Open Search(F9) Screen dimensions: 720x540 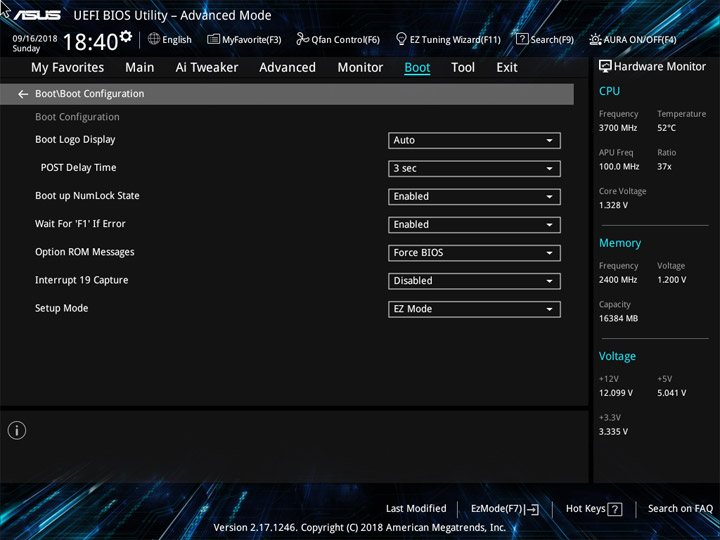coord(545,39)
